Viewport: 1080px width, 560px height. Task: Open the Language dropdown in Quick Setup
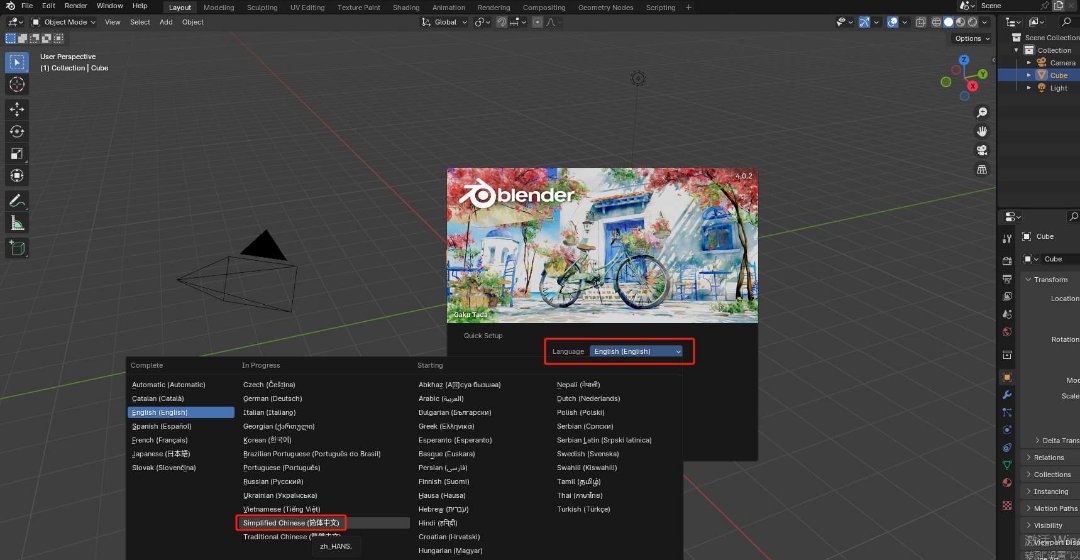pyautogui.click(x=636, y=351)
